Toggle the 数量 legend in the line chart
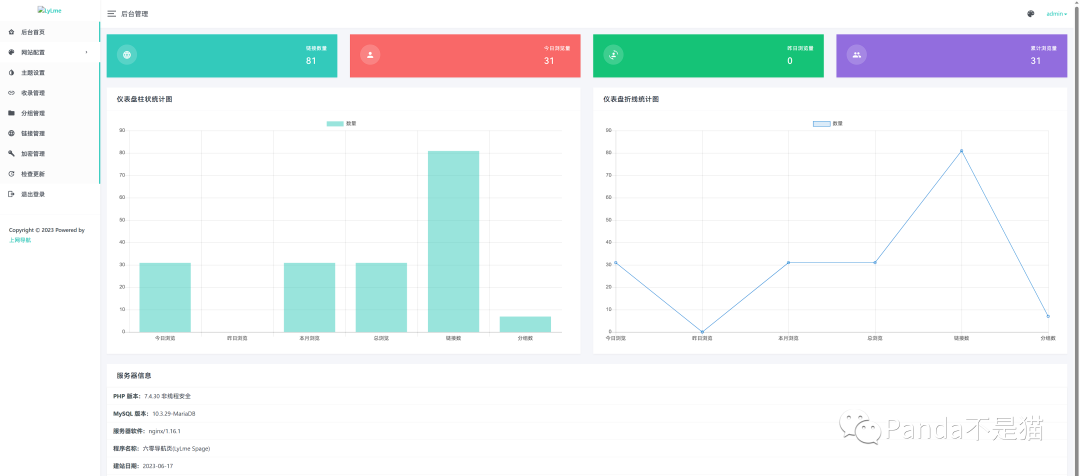 coord(828,123)
